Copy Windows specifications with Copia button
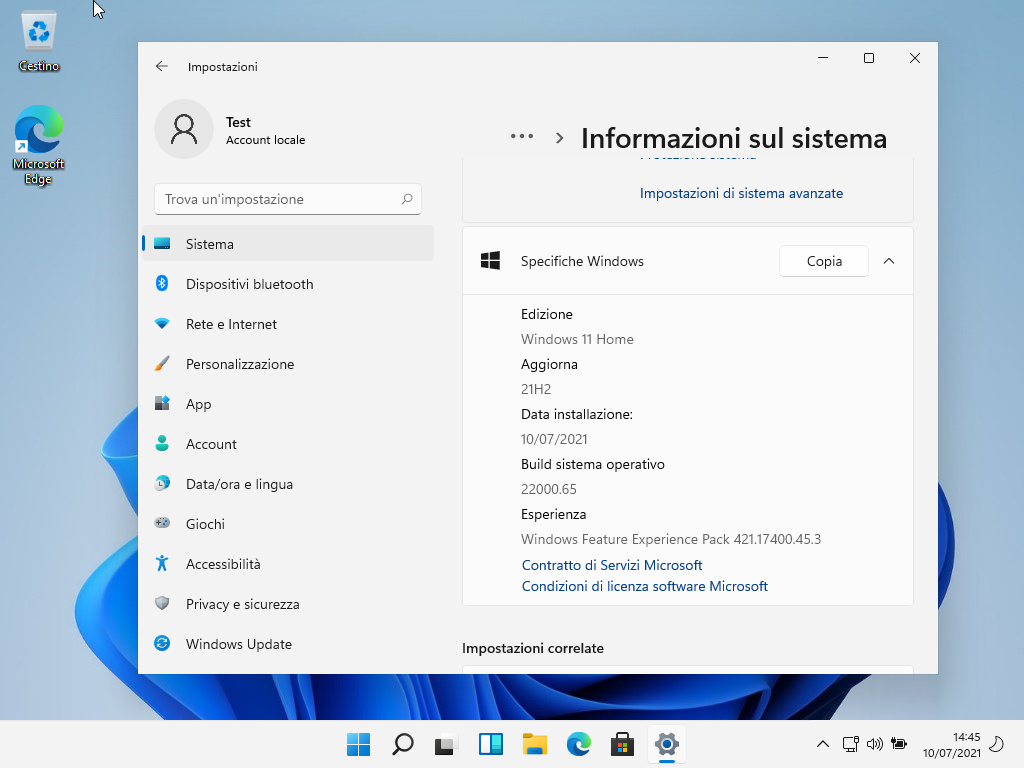The width and height of the screenshot is (1024, 768). [x=824, y=261]
